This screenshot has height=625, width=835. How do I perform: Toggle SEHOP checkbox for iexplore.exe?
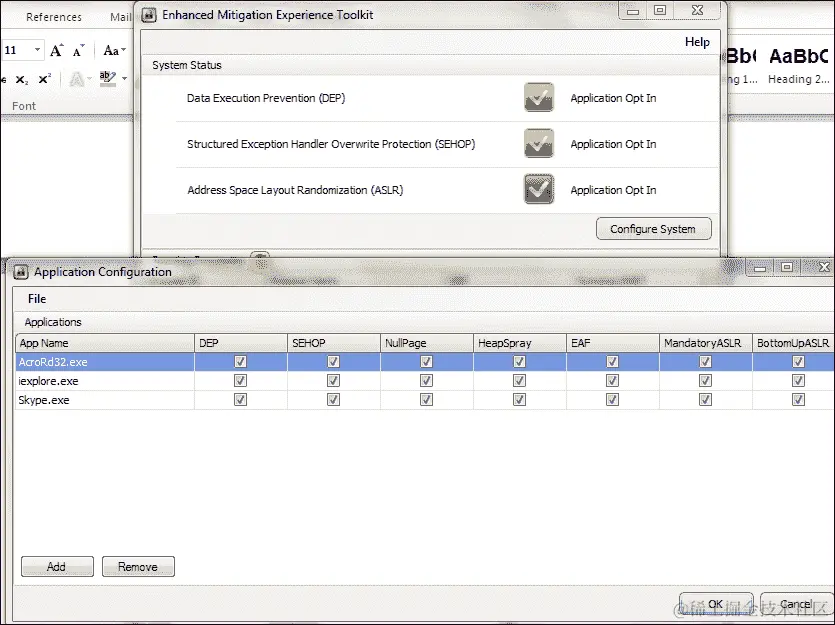[333, 381]
